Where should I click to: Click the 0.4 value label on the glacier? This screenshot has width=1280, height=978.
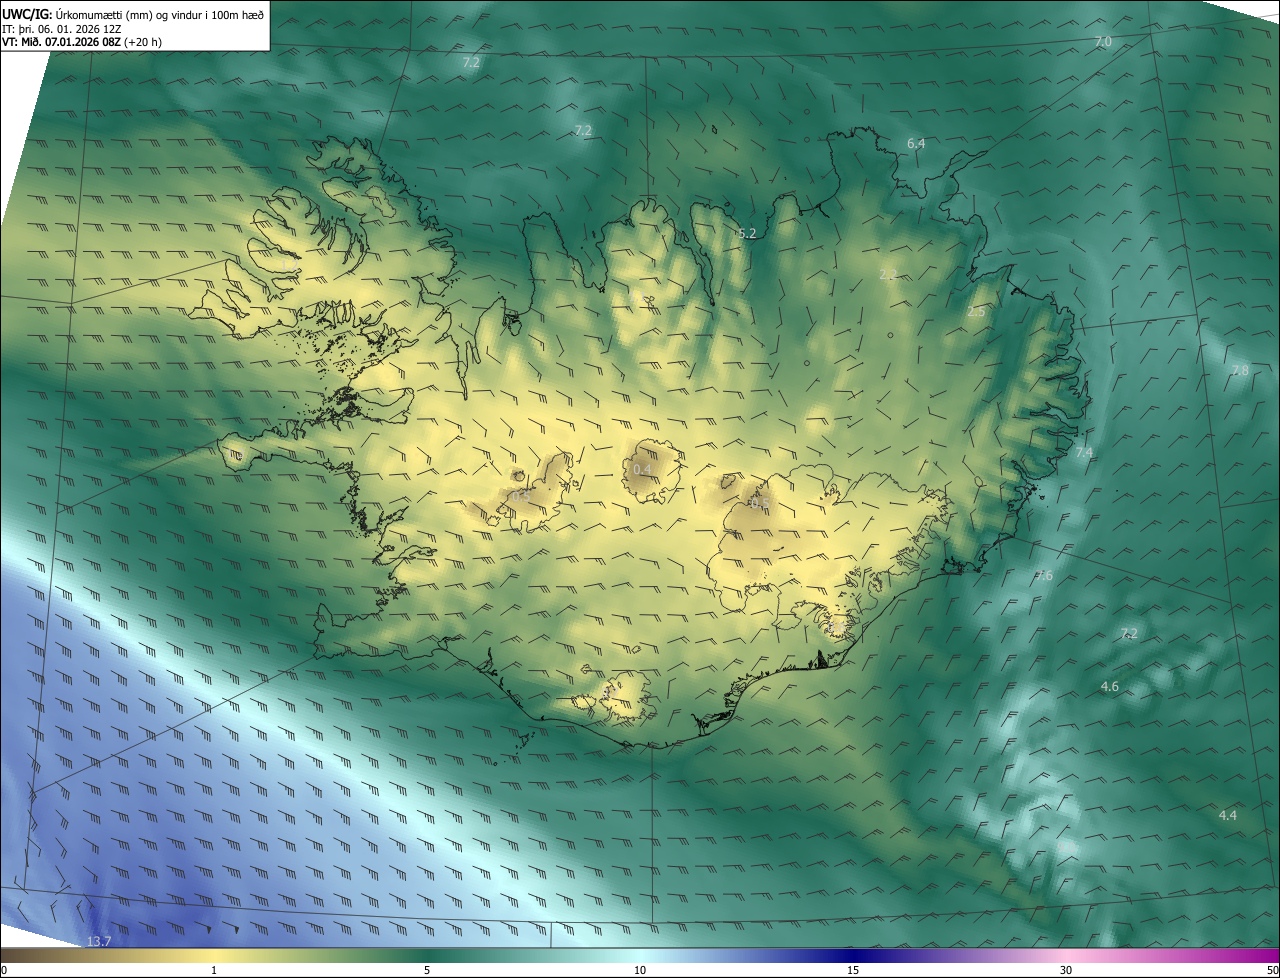pyautogui.click(x=643, y=470)
